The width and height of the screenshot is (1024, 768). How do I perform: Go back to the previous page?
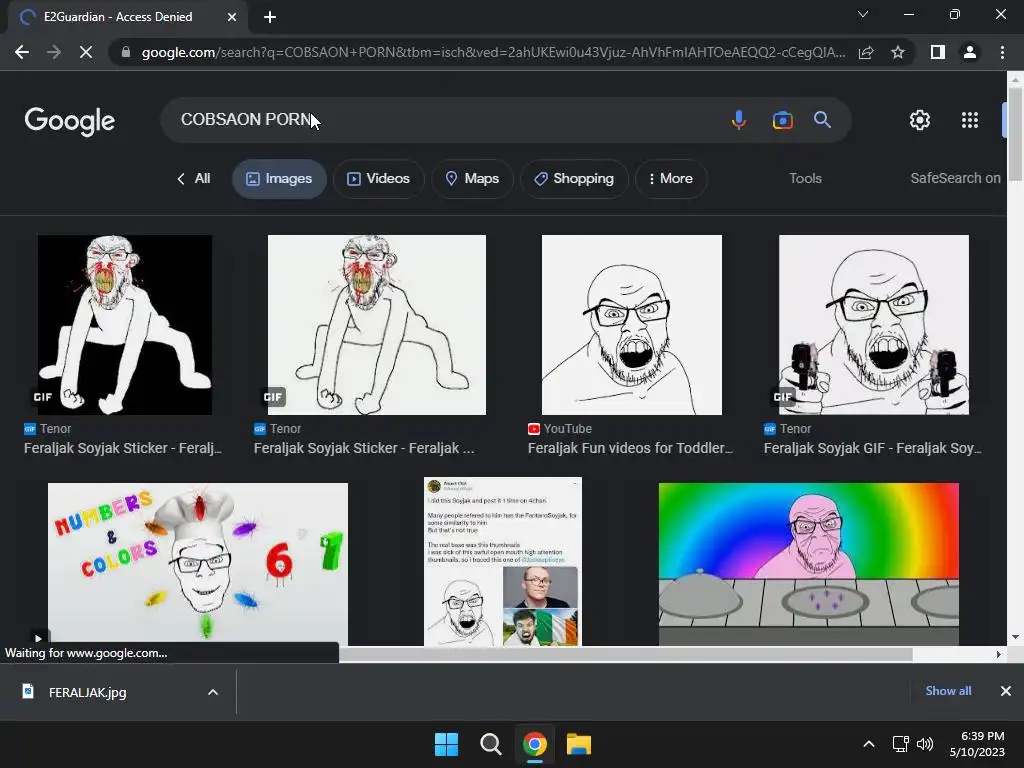(x=22, y=52)
